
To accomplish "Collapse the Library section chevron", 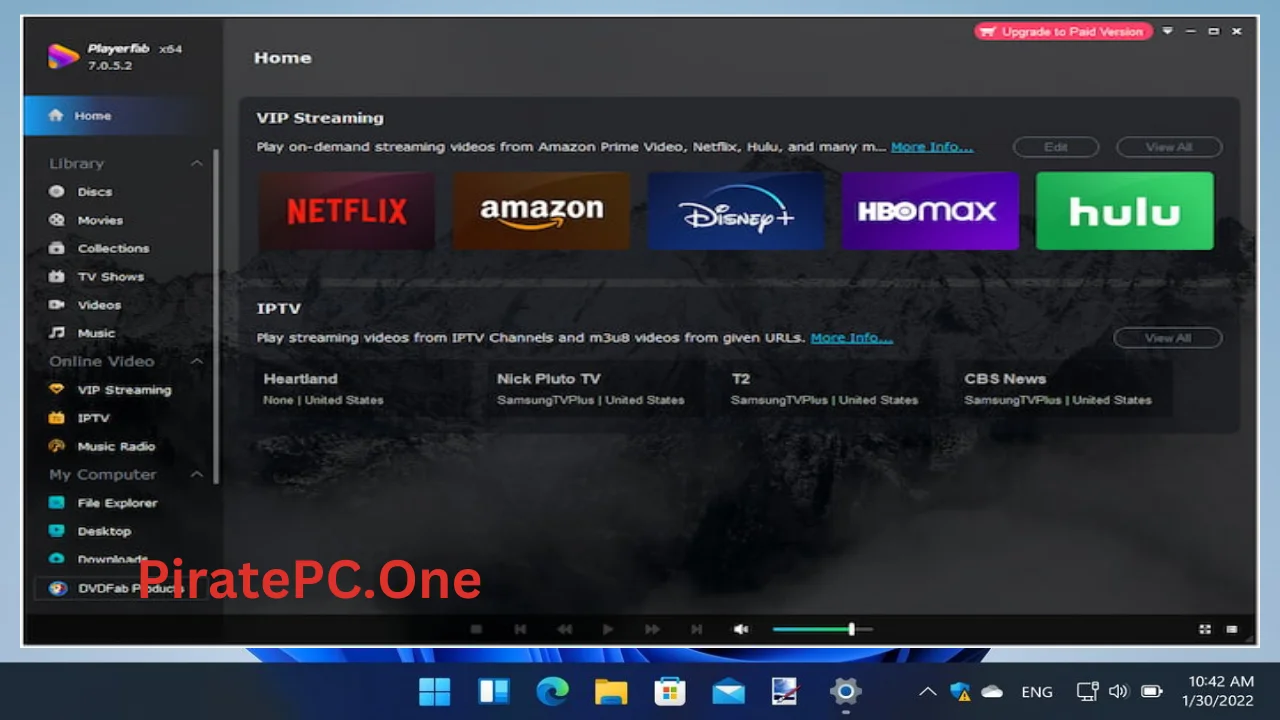I will (197, 163).
